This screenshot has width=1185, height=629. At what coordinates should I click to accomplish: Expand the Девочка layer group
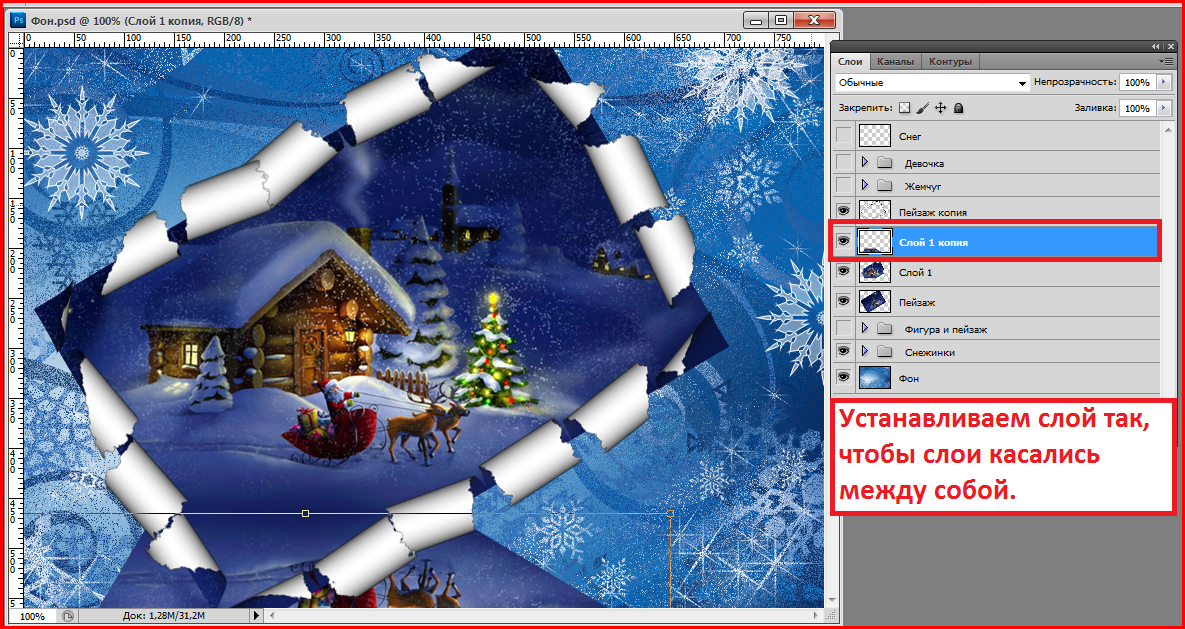coord(865,163)
